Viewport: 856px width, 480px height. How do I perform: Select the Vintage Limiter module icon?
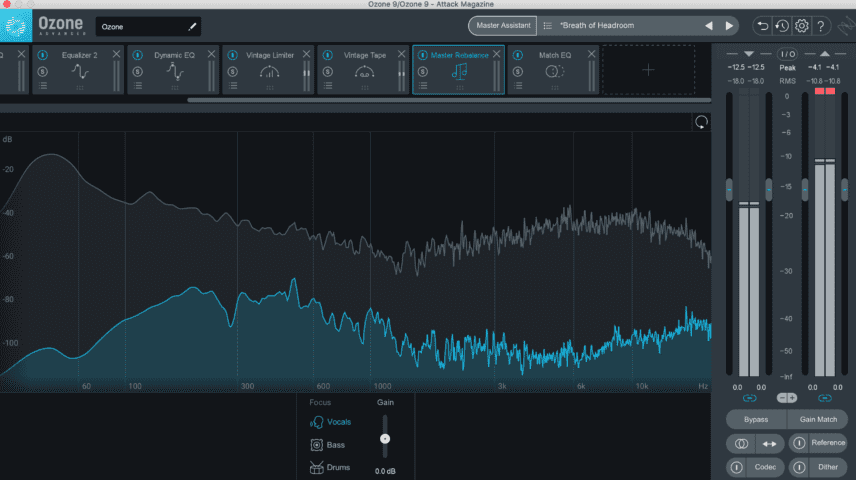(x=270, y=72)
